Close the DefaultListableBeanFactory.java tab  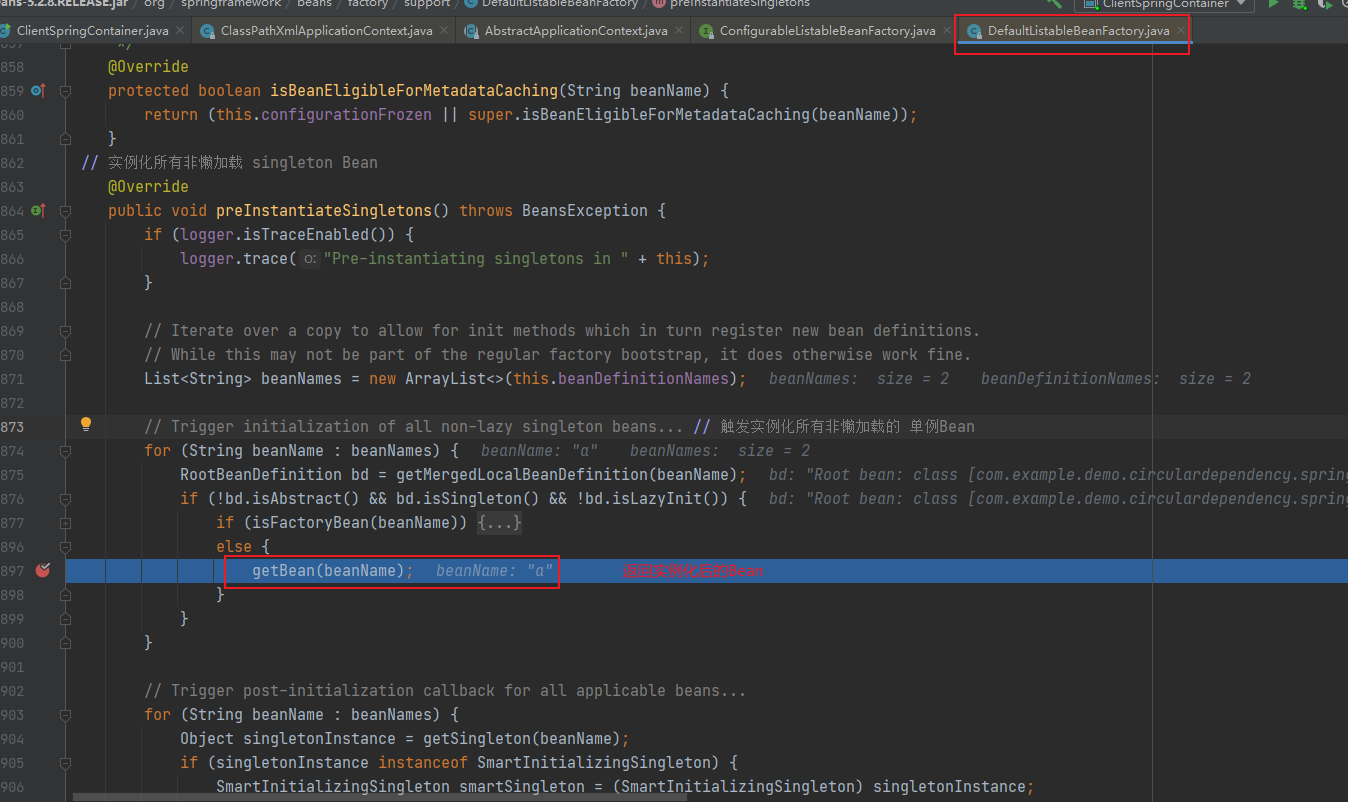[1180, 31]
